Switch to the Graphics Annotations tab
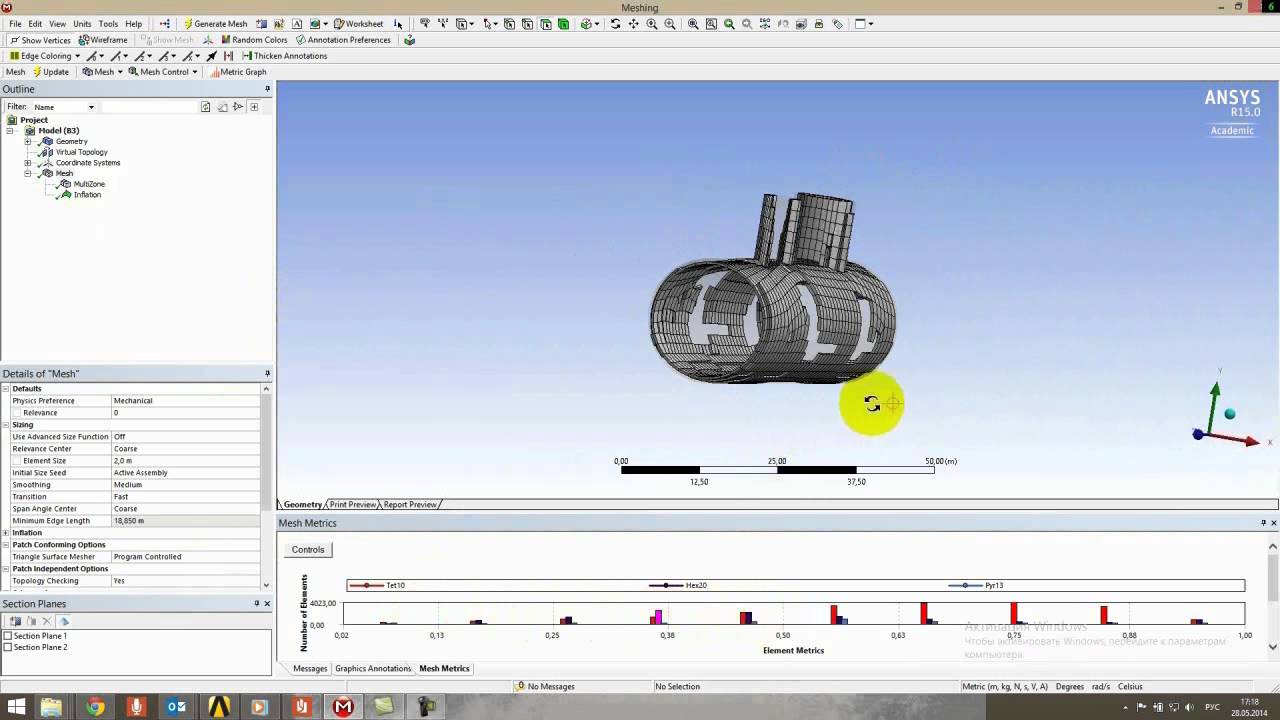The width and height of the screenshot is (1280, 720). point(373,668)
